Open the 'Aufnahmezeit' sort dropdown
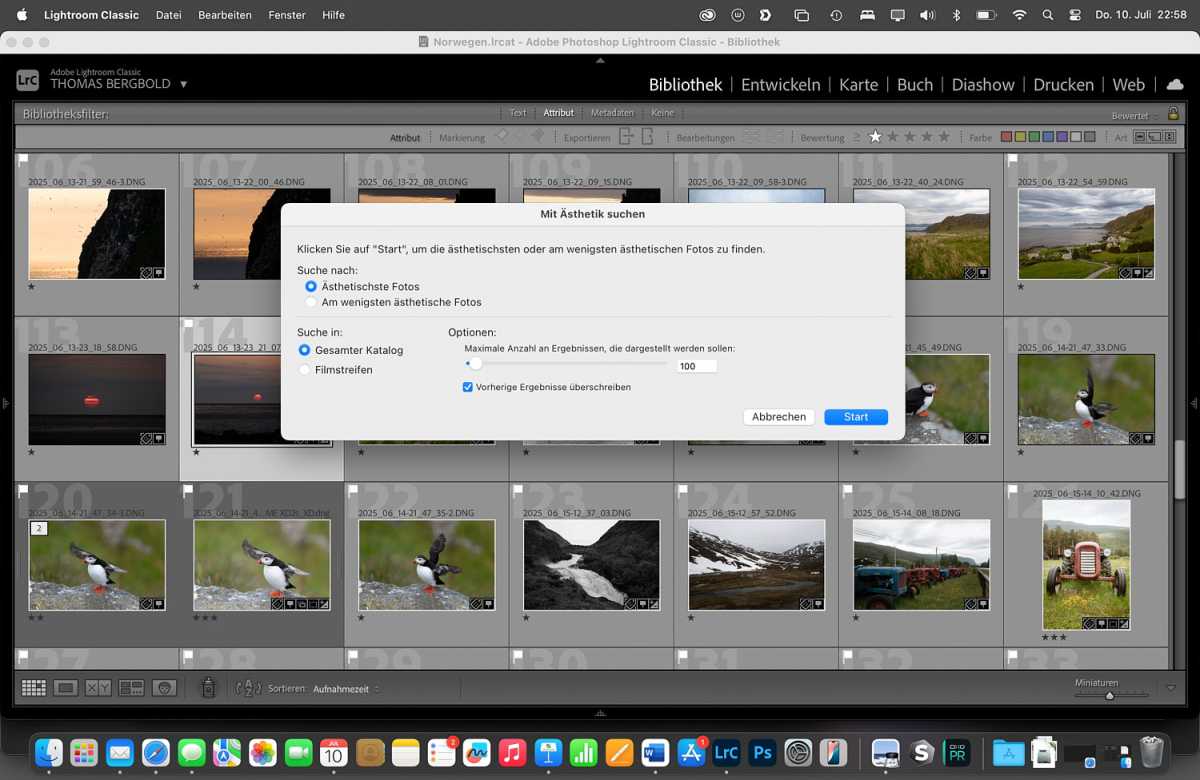The image size is (1200, 780). pos(346,689)
